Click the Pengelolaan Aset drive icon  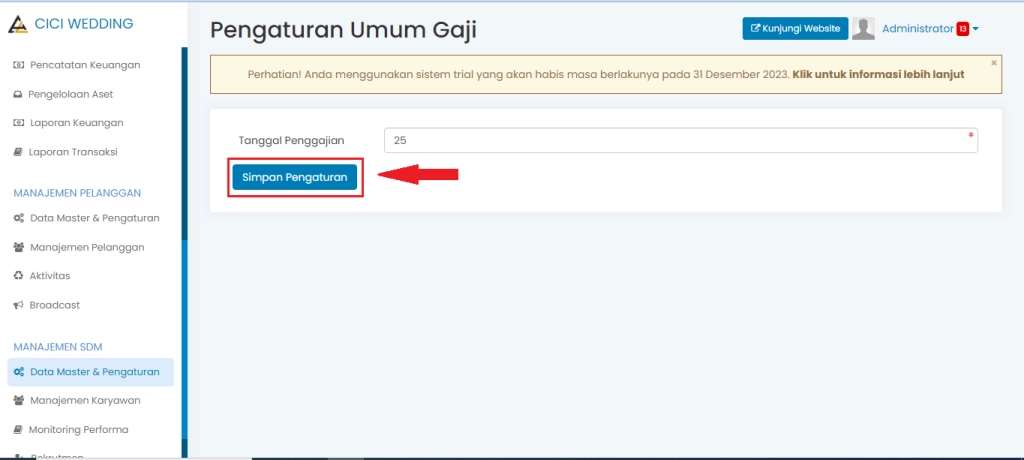point(18,94)
